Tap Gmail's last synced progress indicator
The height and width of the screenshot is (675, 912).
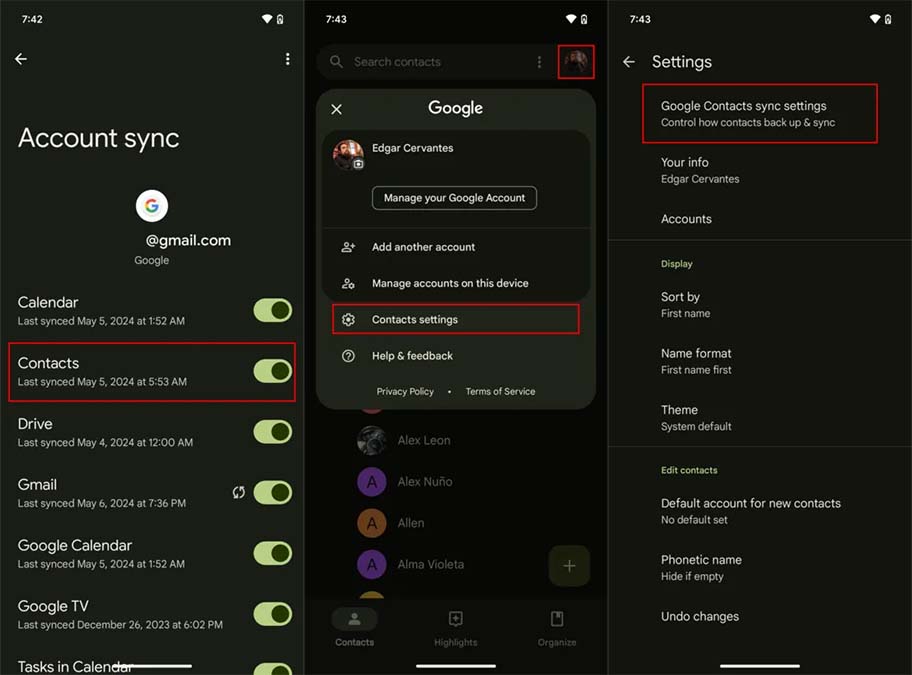238,492
